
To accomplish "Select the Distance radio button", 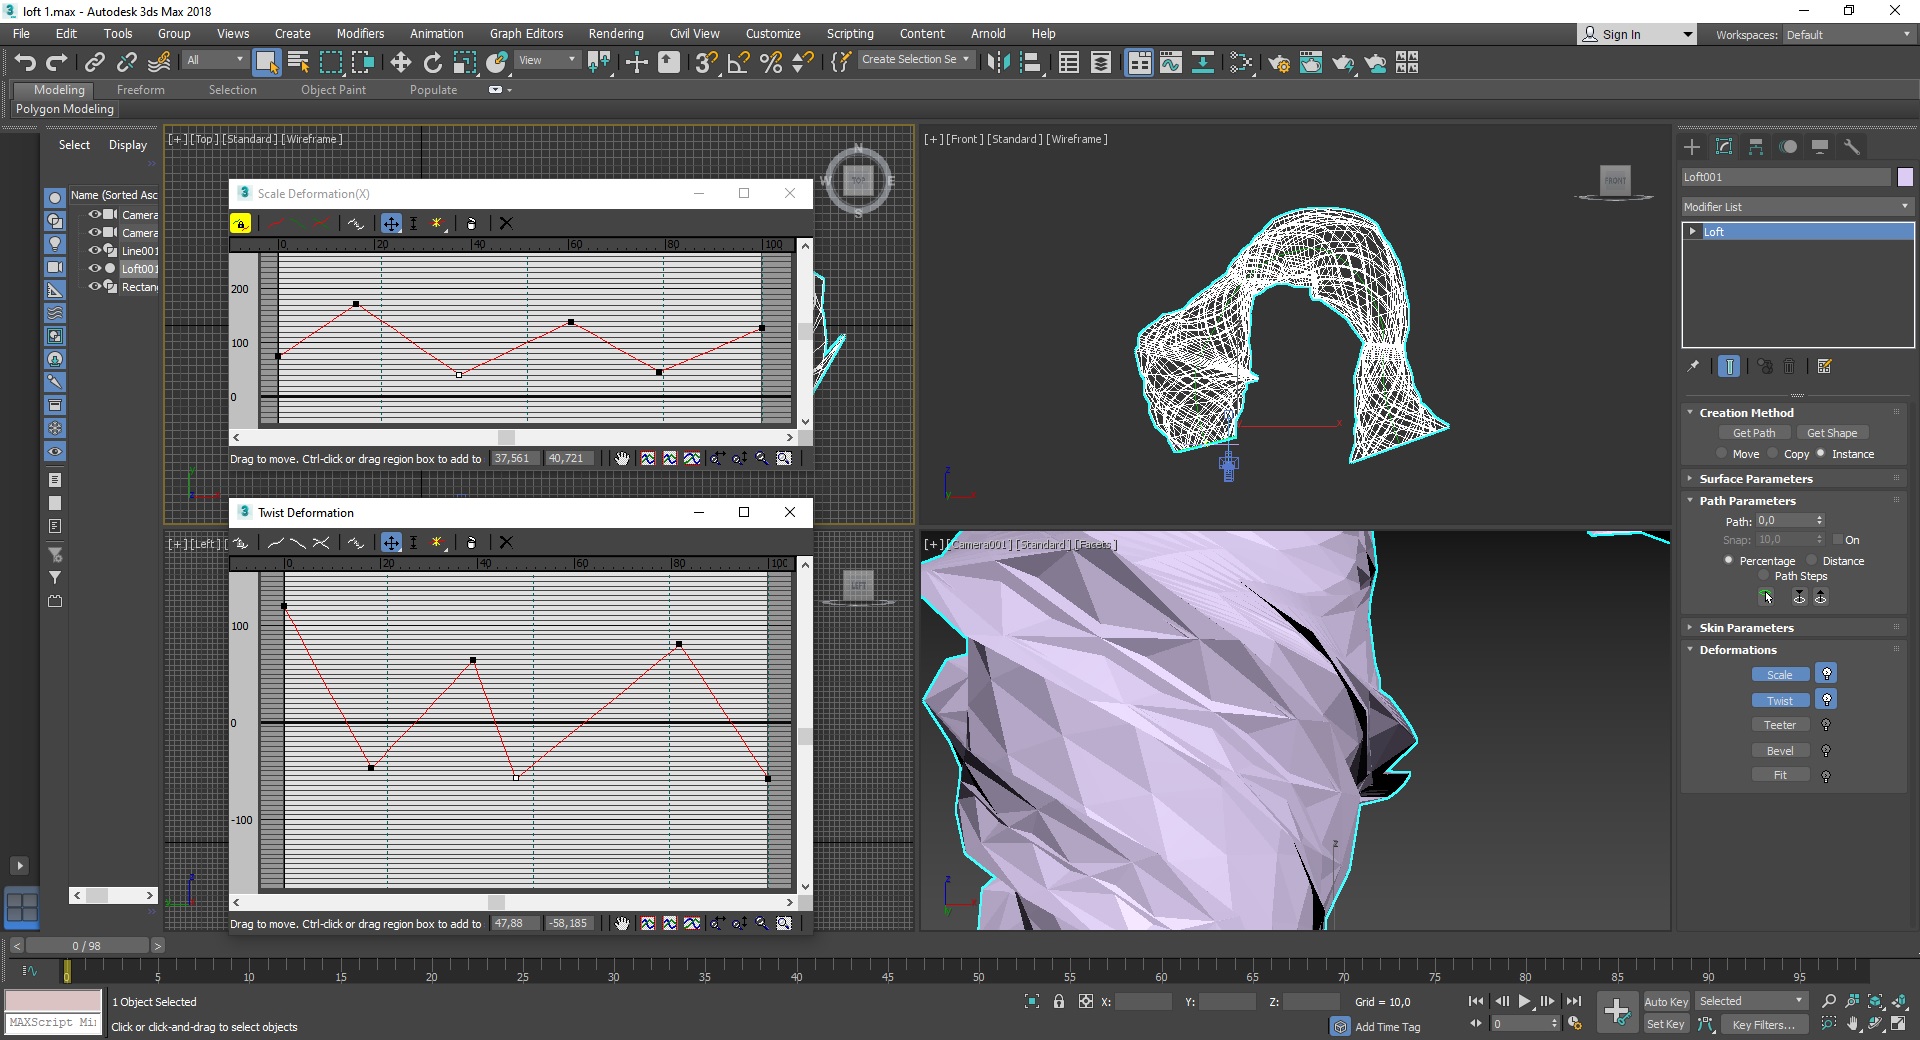I will point(1811,561).
